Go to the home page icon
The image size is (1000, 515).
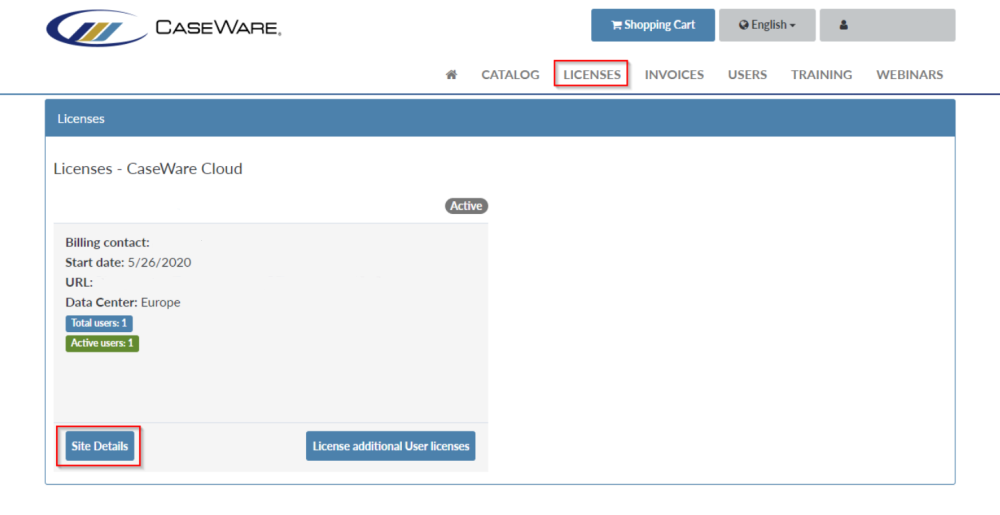451,75
